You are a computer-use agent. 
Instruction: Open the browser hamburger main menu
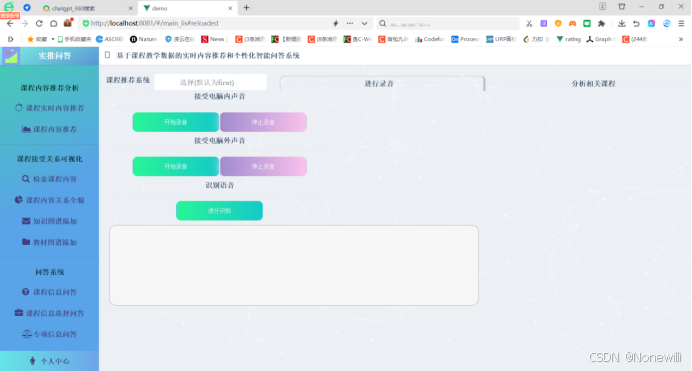[681, 23]
